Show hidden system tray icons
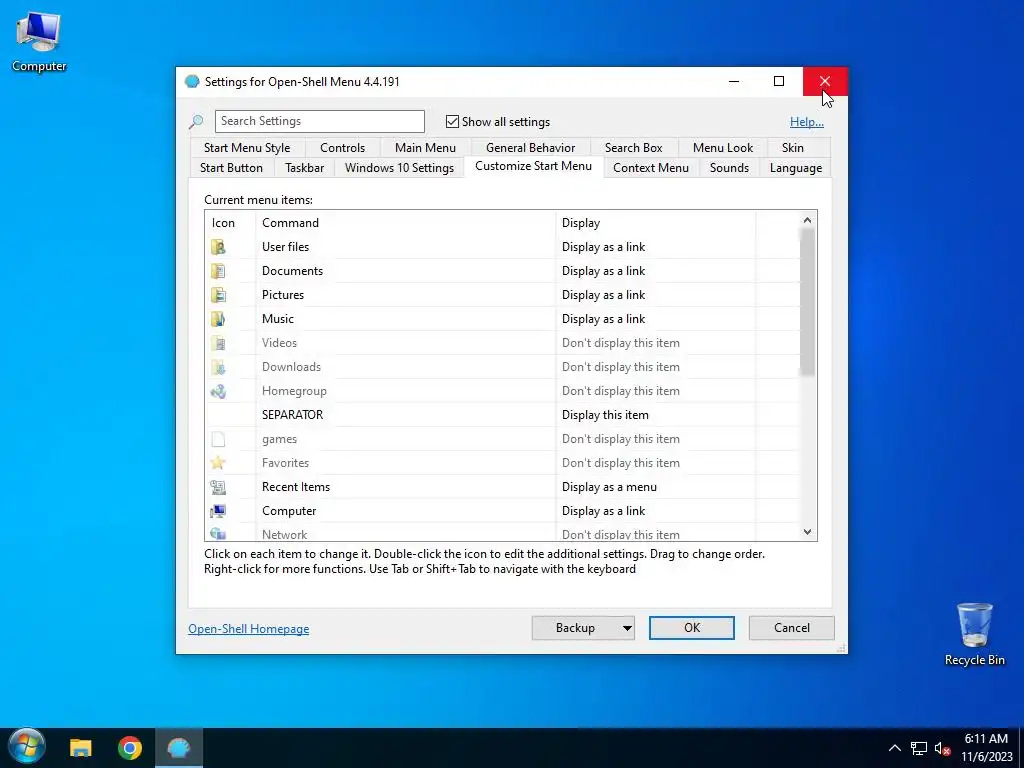 (895, 748)
